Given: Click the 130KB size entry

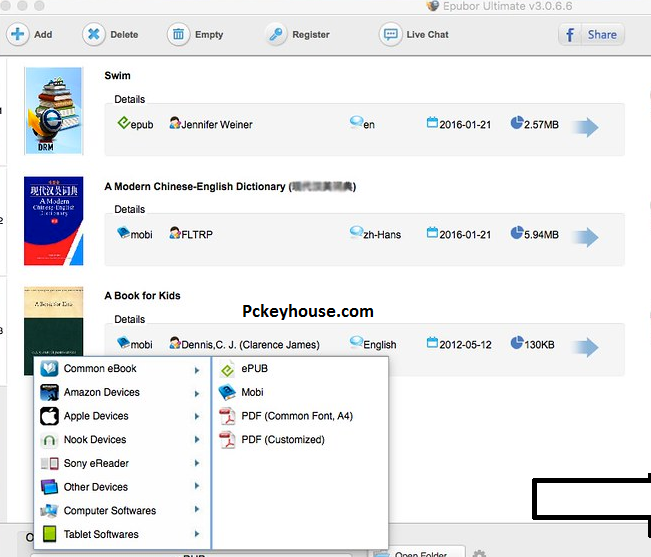Looking at the screenshot, I should tap(533, 344).
